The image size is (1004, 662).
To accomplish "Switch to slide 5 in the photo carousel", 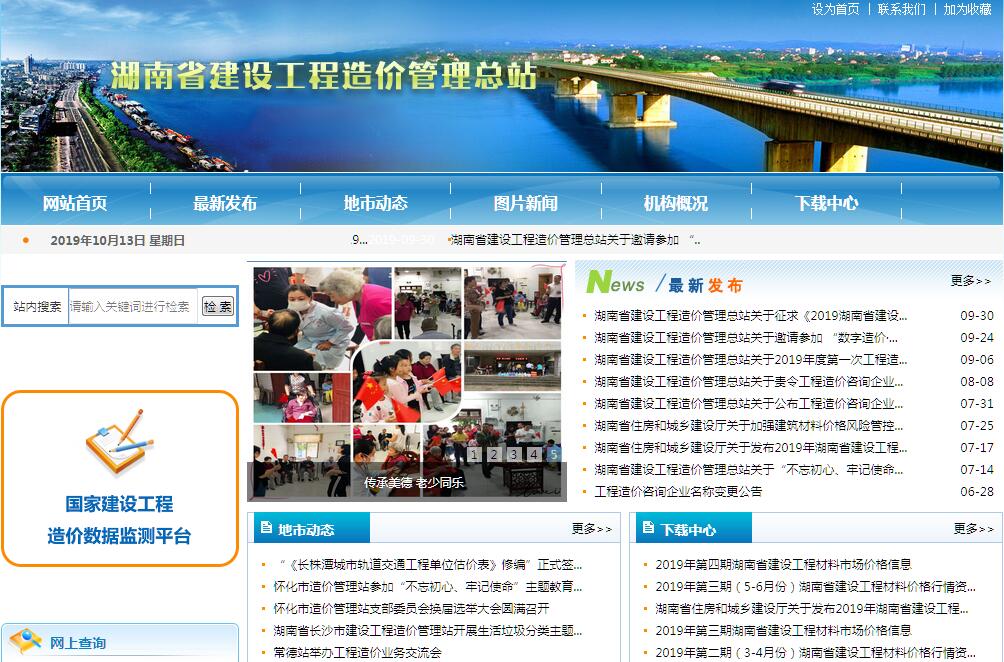I will point(554,455).
